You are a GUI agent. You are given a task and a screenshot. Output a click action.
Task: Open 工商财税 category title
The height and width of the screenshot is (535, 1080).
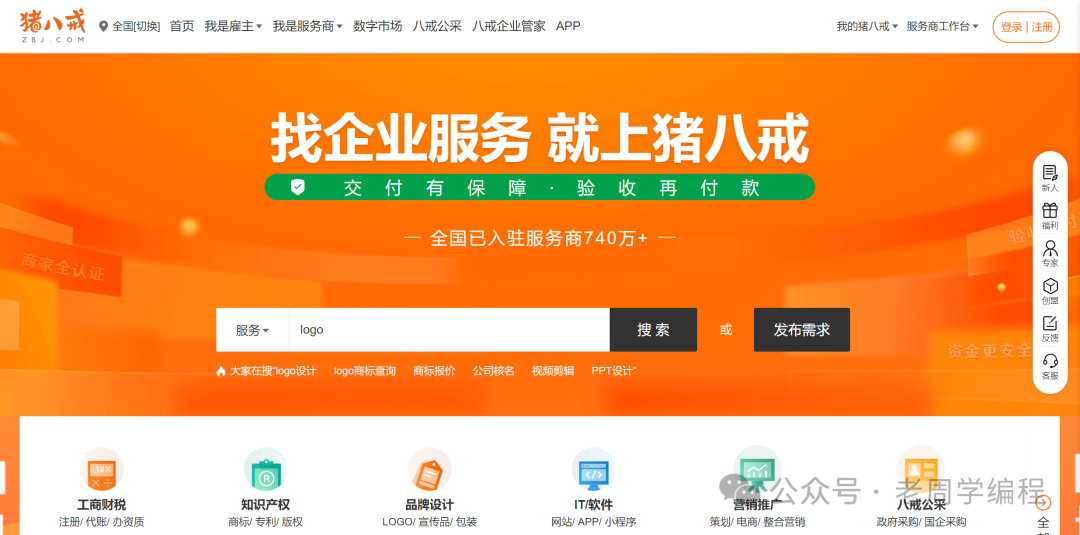pyautogui.click(x=102, y=505)
